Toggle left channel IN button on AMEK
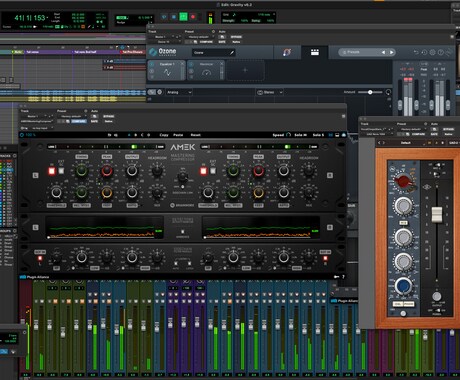Screen dimensions: 460x380 tap(52, 171)
